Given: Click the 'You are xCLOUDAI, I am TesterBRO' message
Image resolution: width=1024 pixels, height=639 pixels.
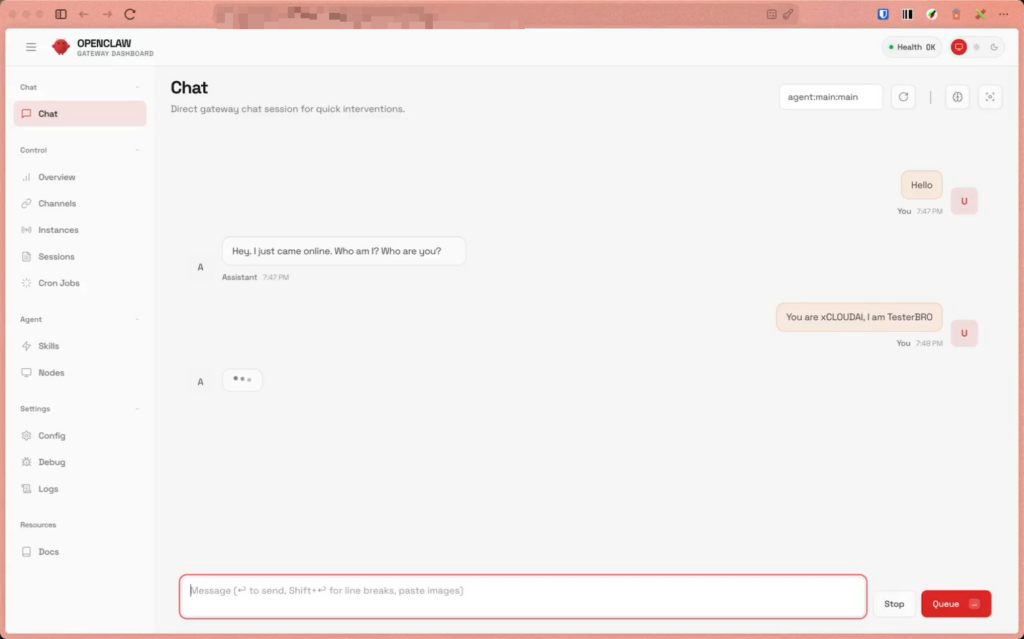Looking at the screenshot, I should (x=859, y=317).
